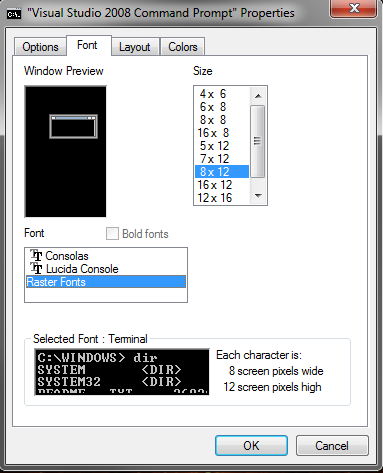Select Lucida Console font
Image resolution: width=383 pixels, height=473 pixels.
[x=106, y=269]
